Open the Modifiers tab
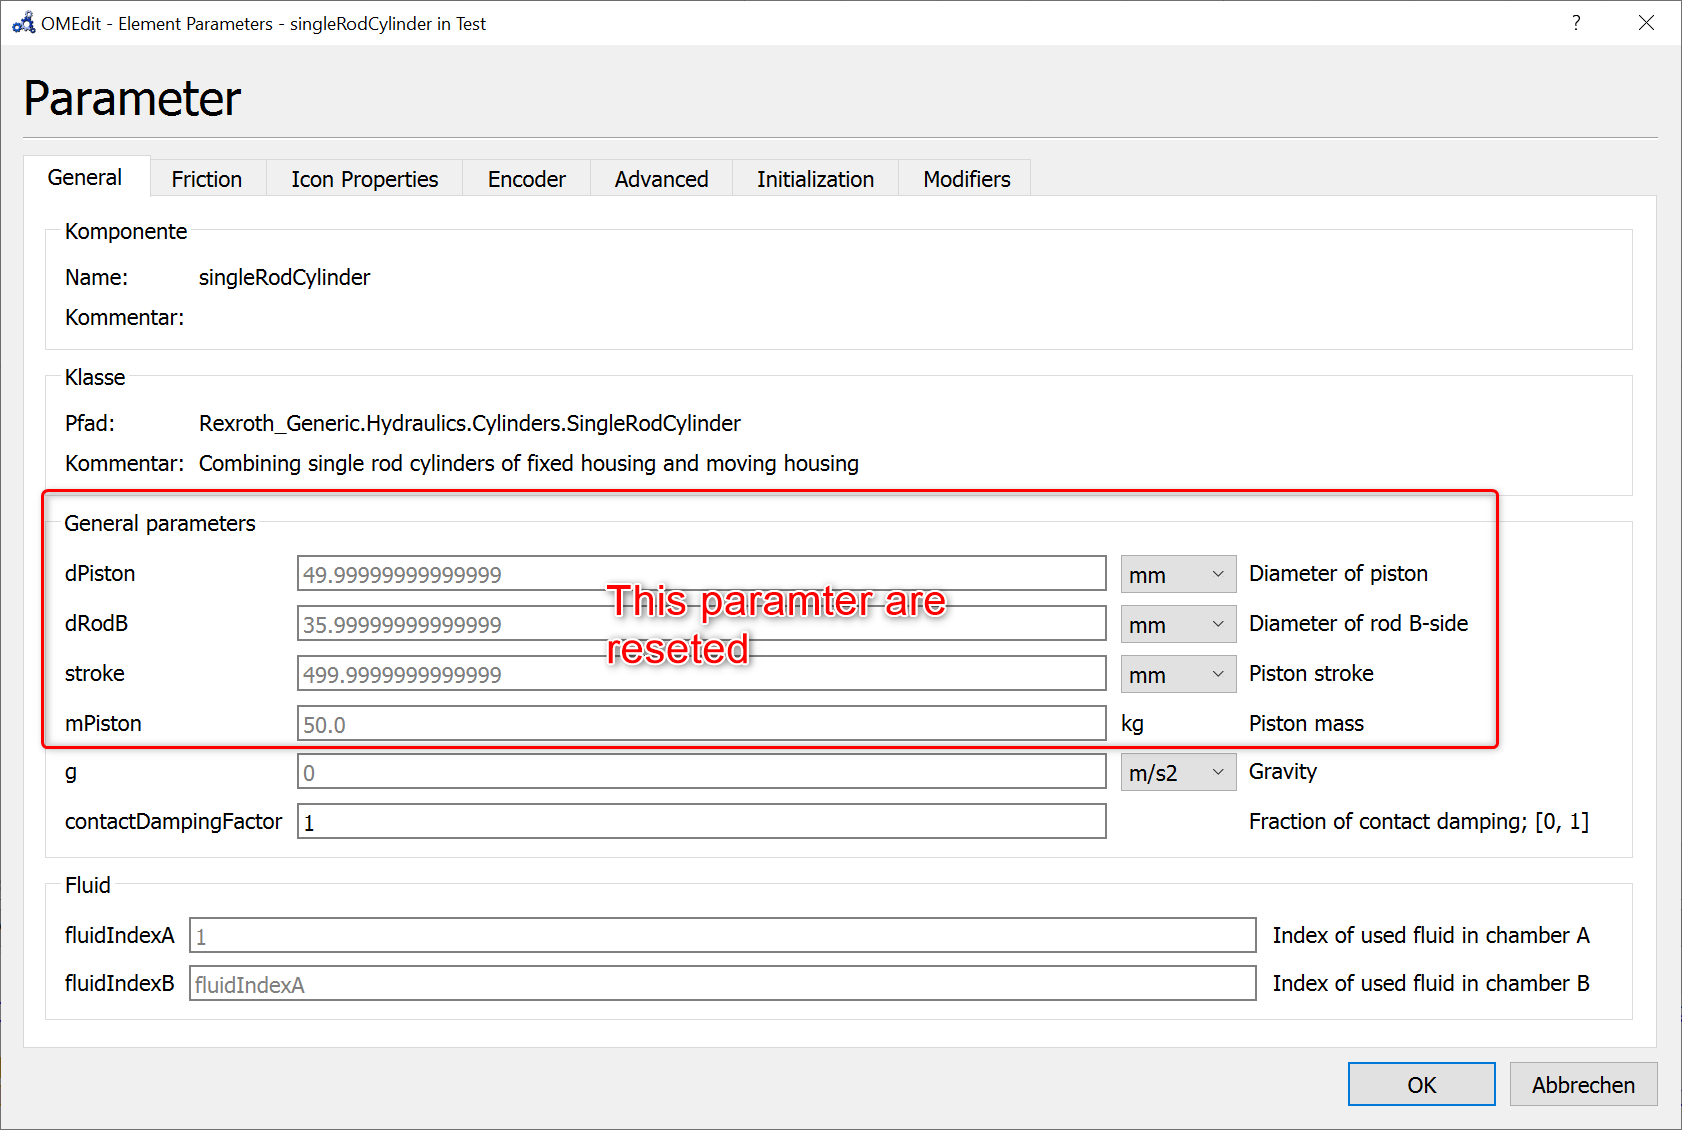The image size is (1682, 1130). click(x=967, y=179)
